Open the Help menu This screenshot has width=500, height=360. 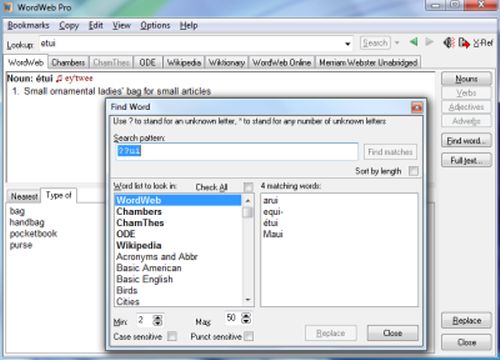[189, 25]
